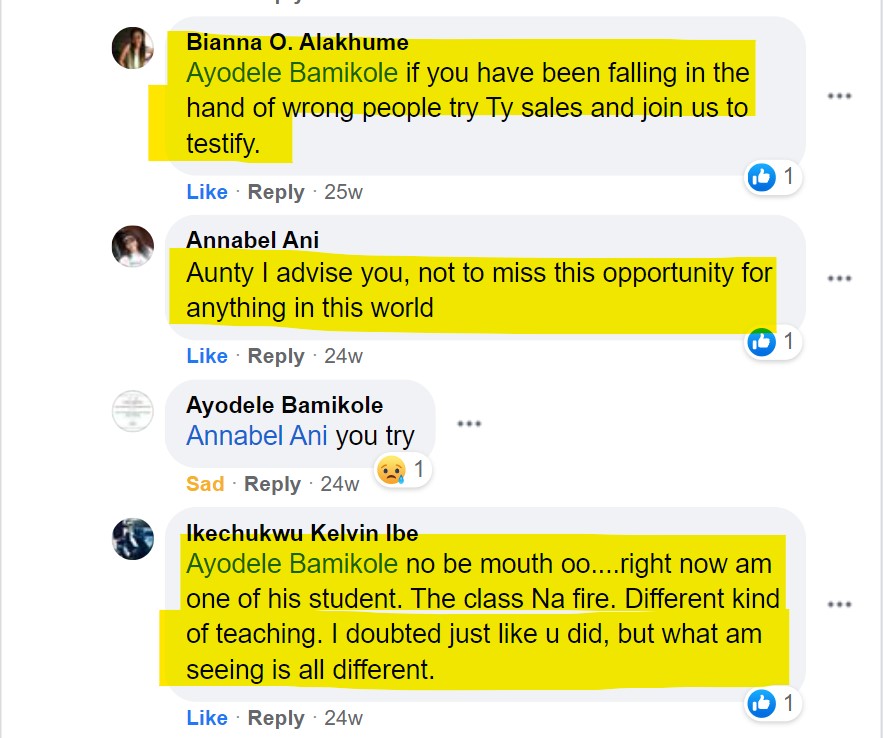Reply to Bianna O. Alakhume's comment
This screenshot has height=738, width=883.
[x=276, y=192]
